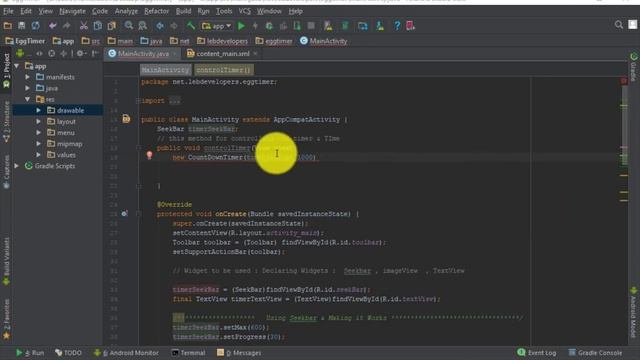Click the red error indicator in editor stripe
The height and width of the screenshot is (360, 640).
(624, 81)
